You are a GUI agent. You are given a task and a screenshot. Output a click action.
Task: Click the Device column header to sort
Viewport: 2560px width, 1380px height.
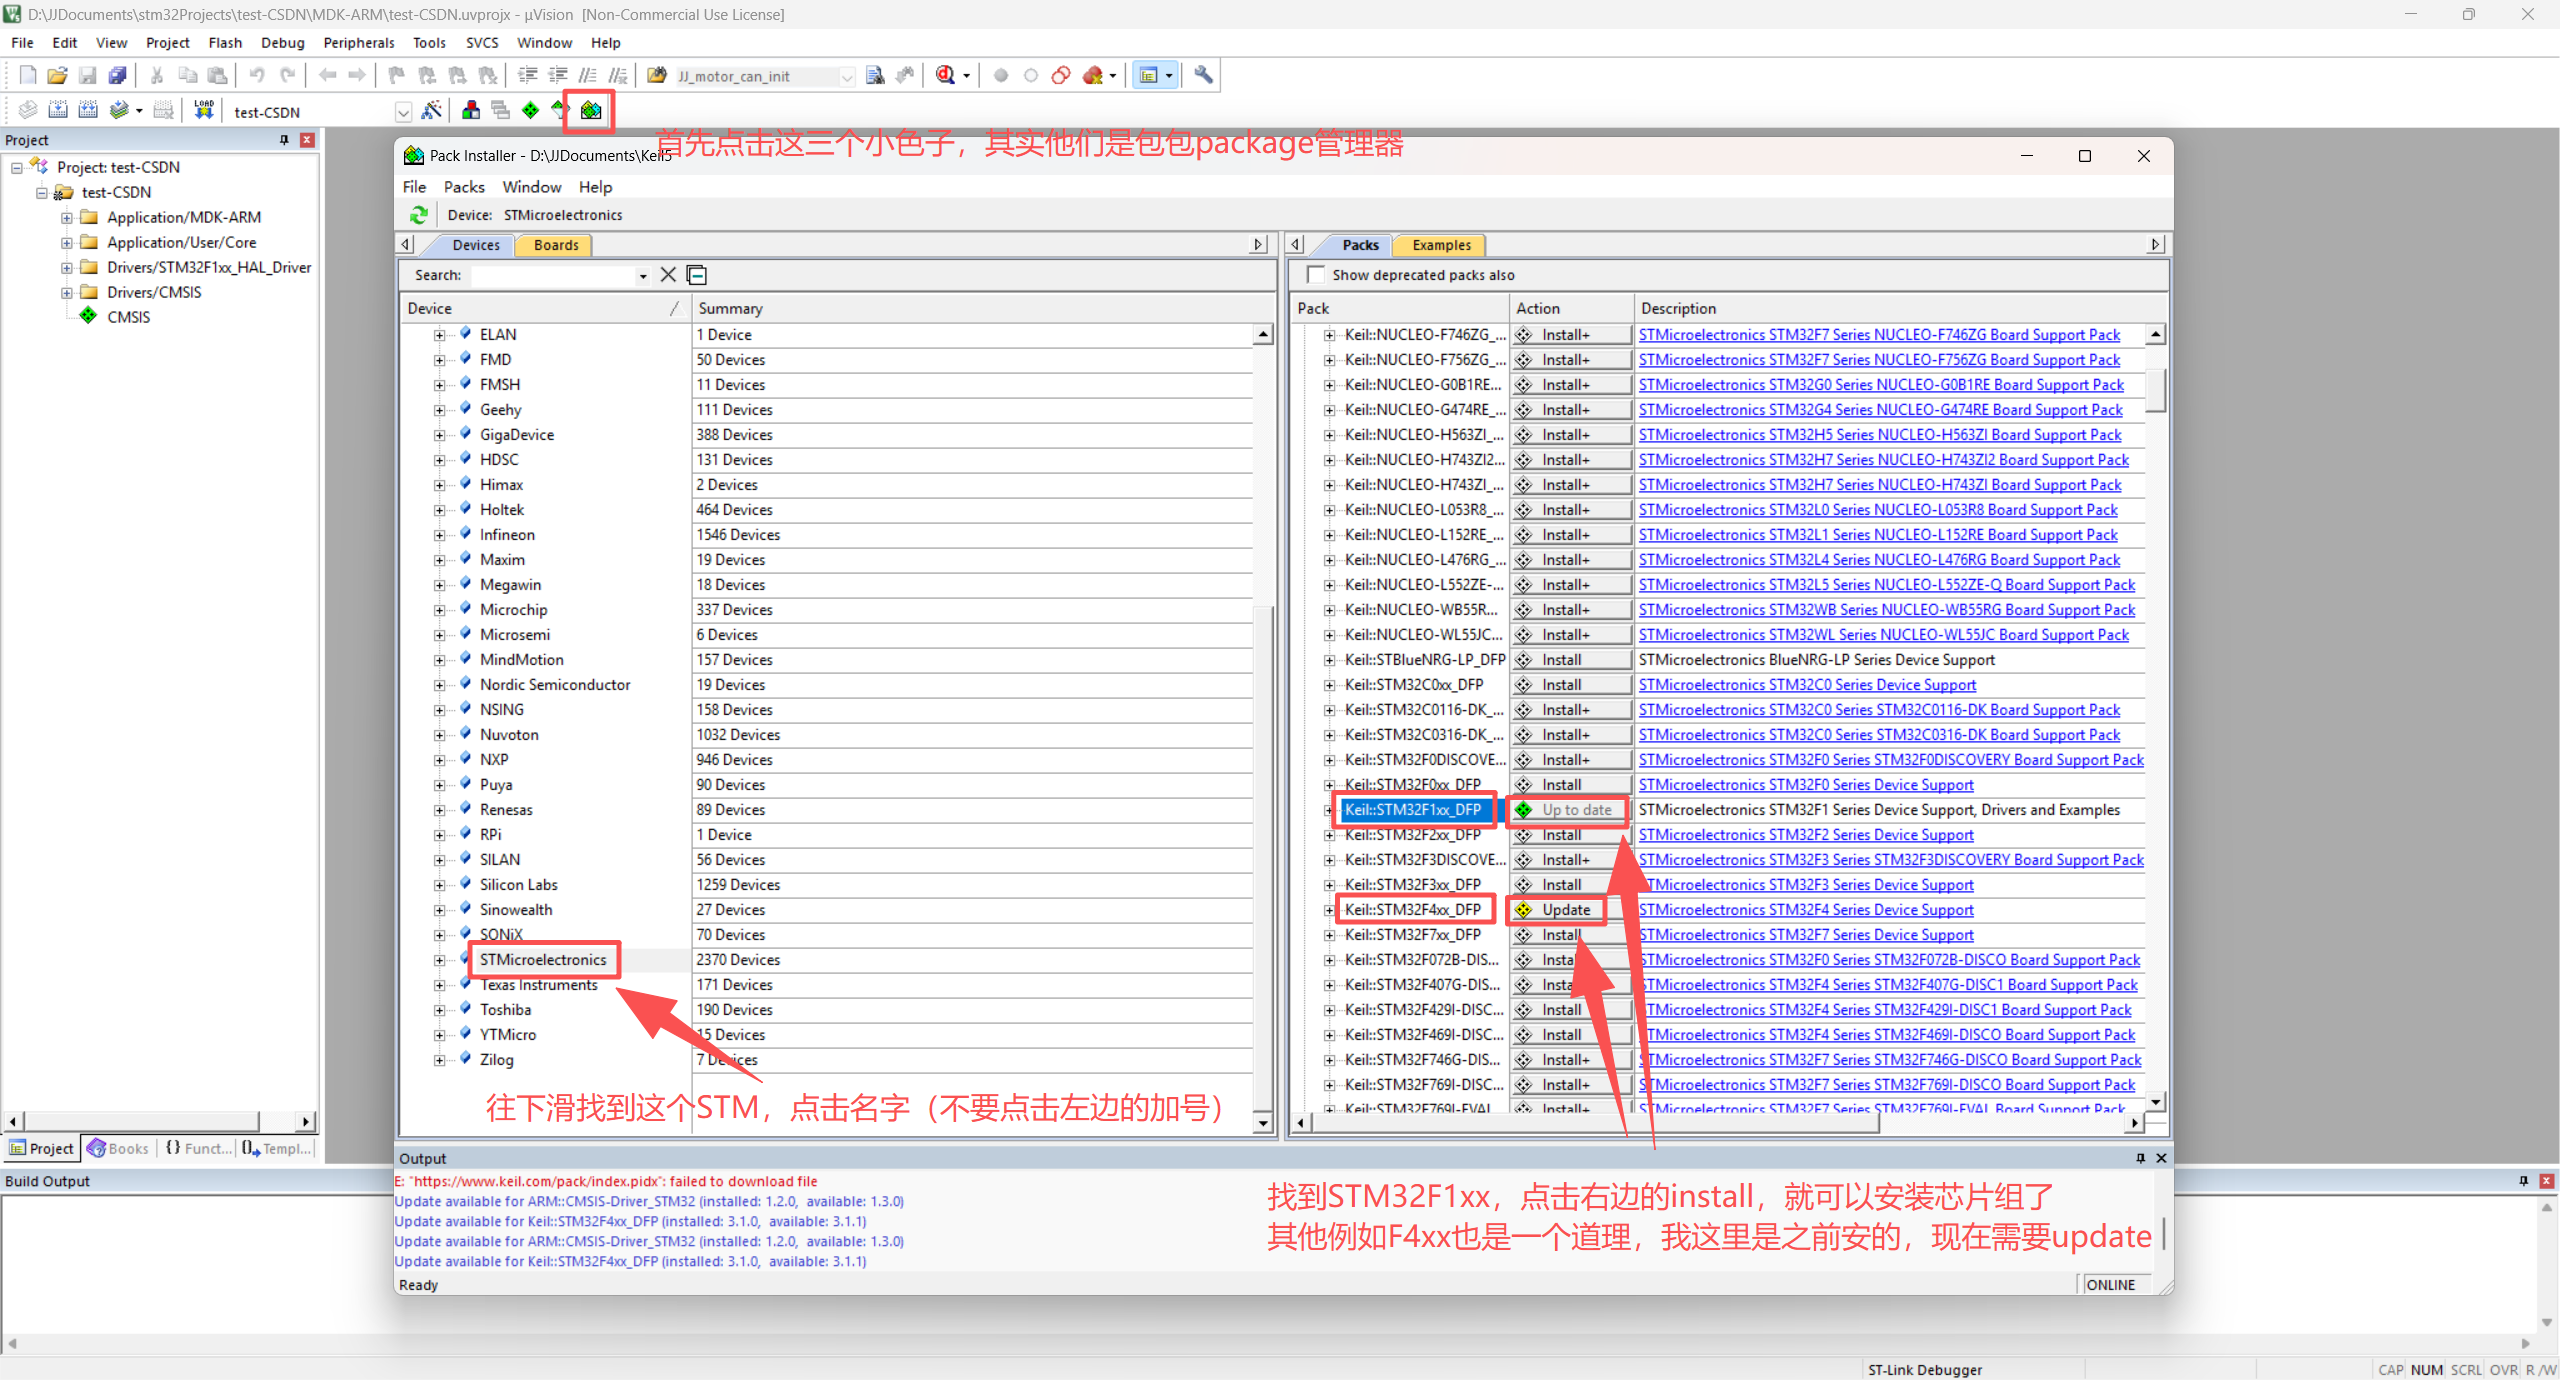tap(545, 308)
